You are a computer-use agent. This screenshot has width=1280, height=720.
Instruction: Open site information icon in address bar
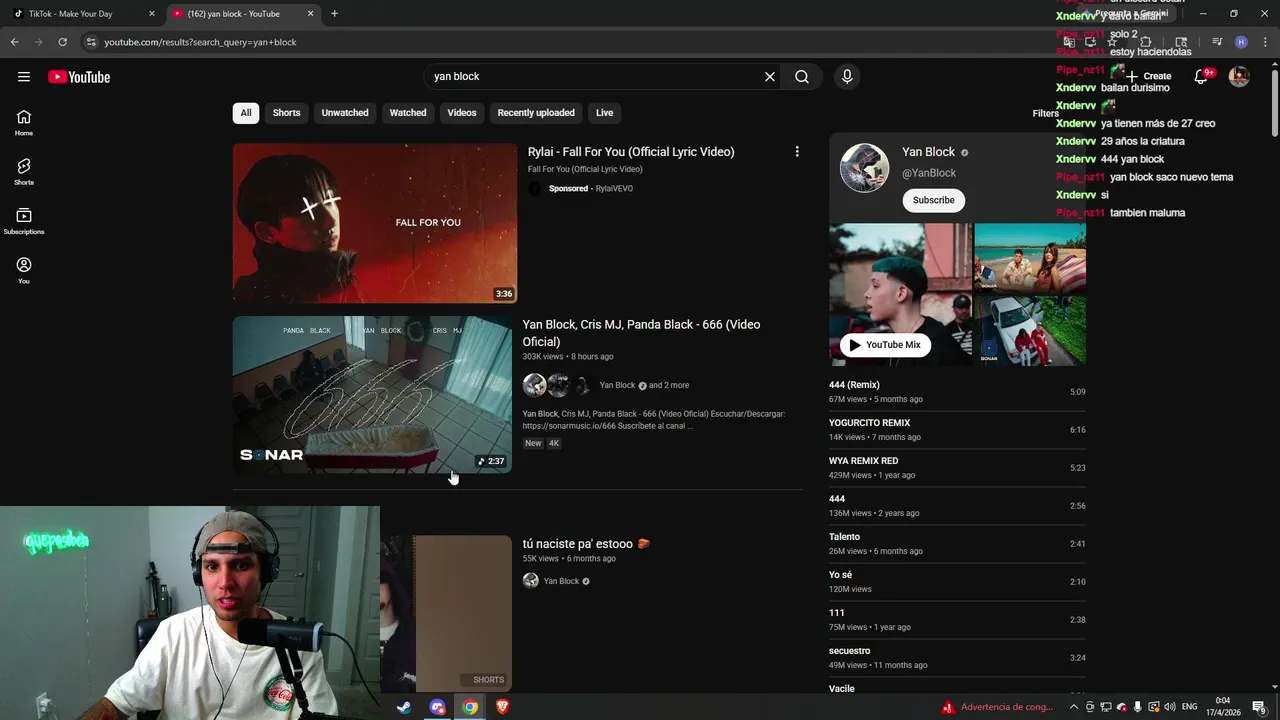coord(91,42)
